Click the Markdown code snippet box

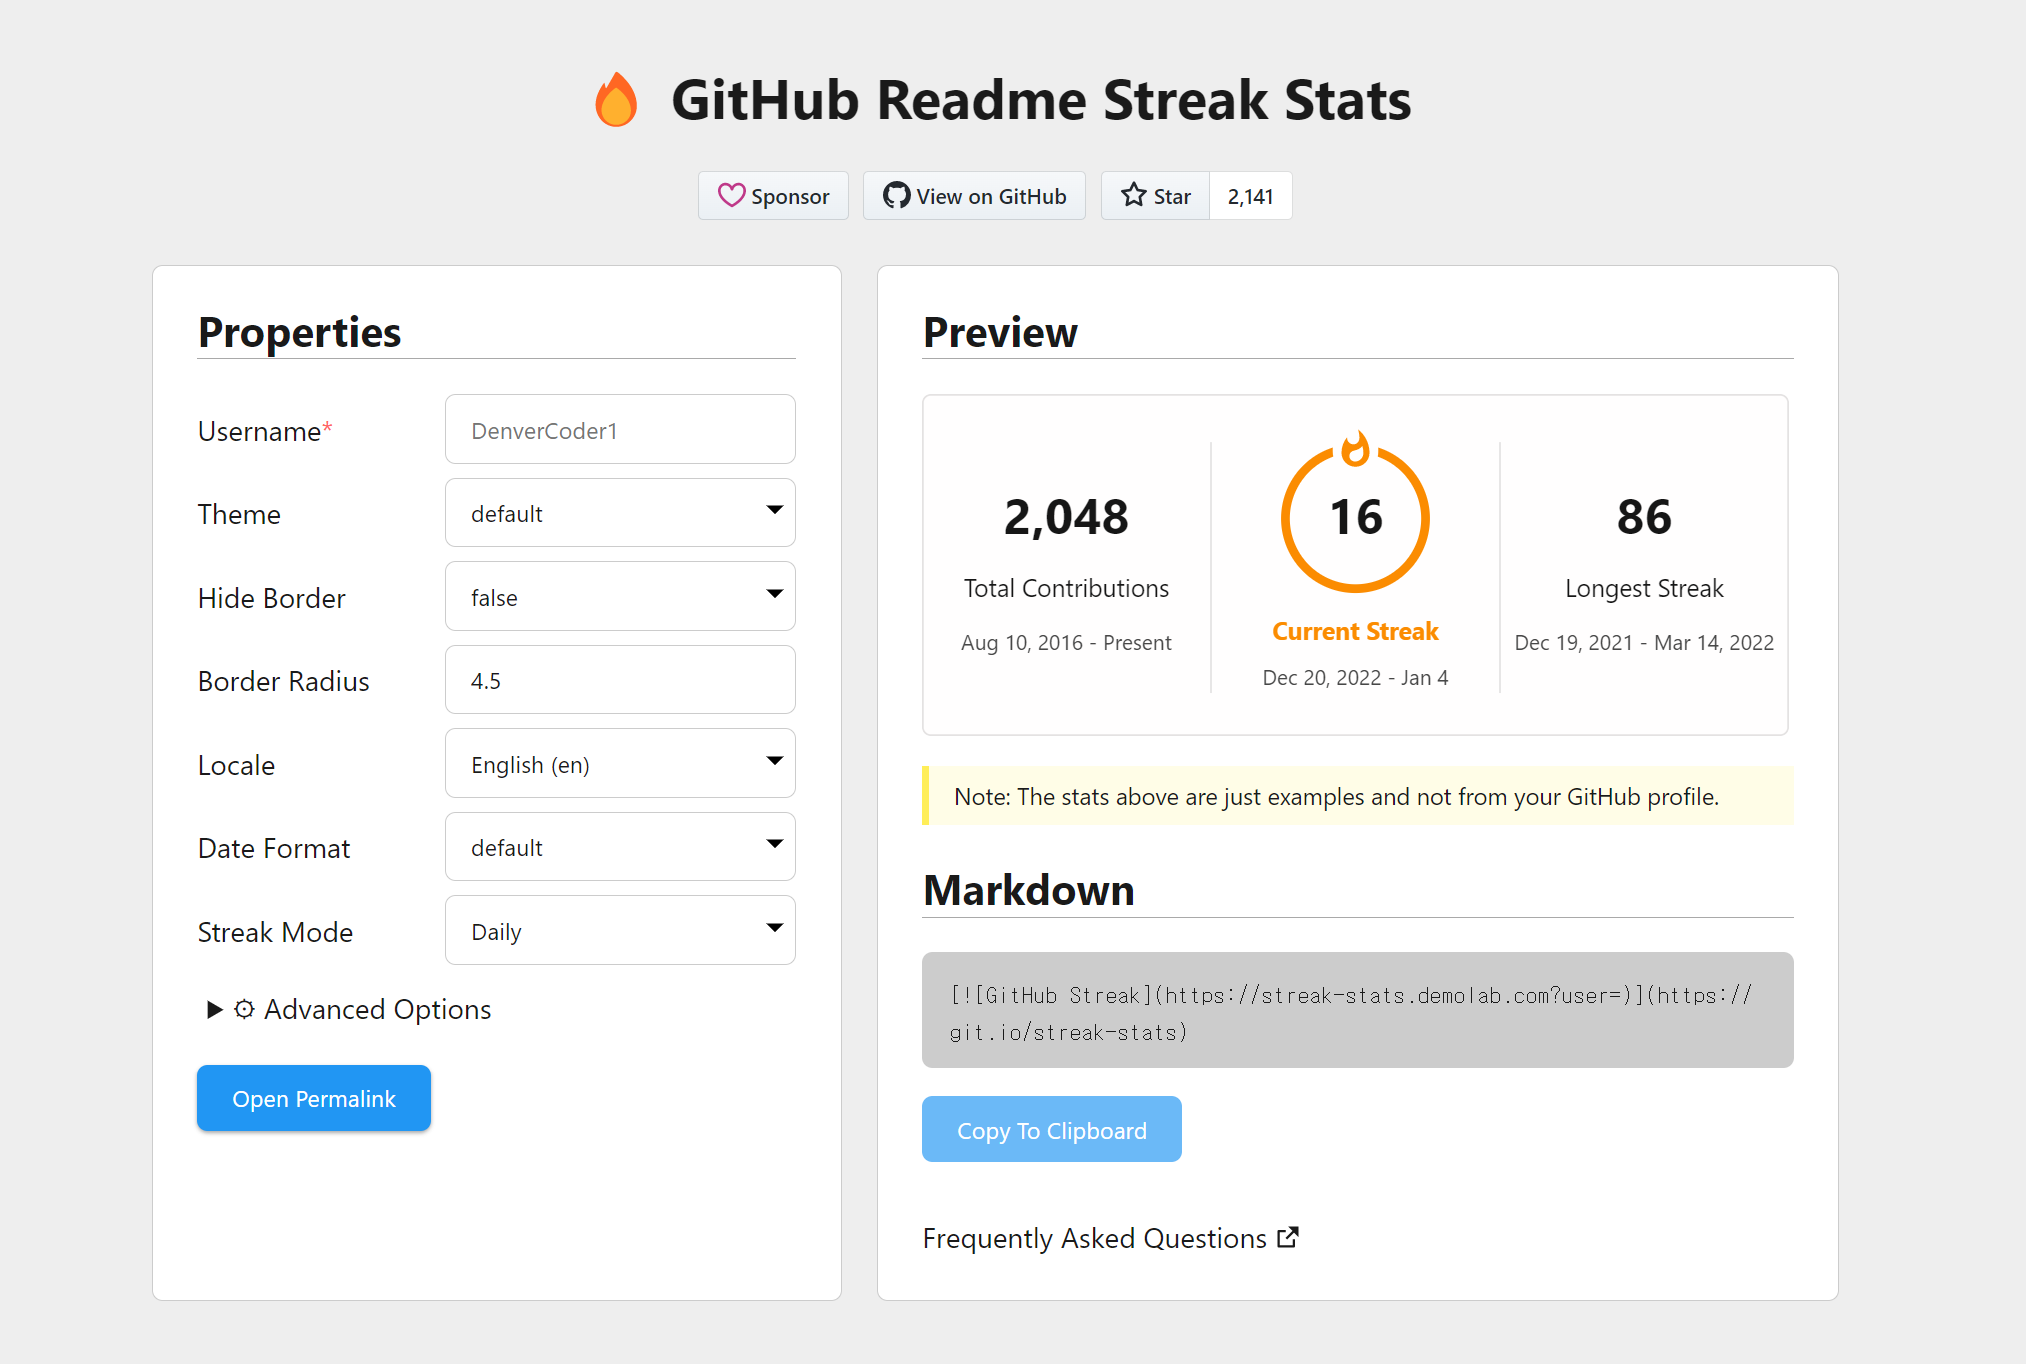pos(1357,1011)
